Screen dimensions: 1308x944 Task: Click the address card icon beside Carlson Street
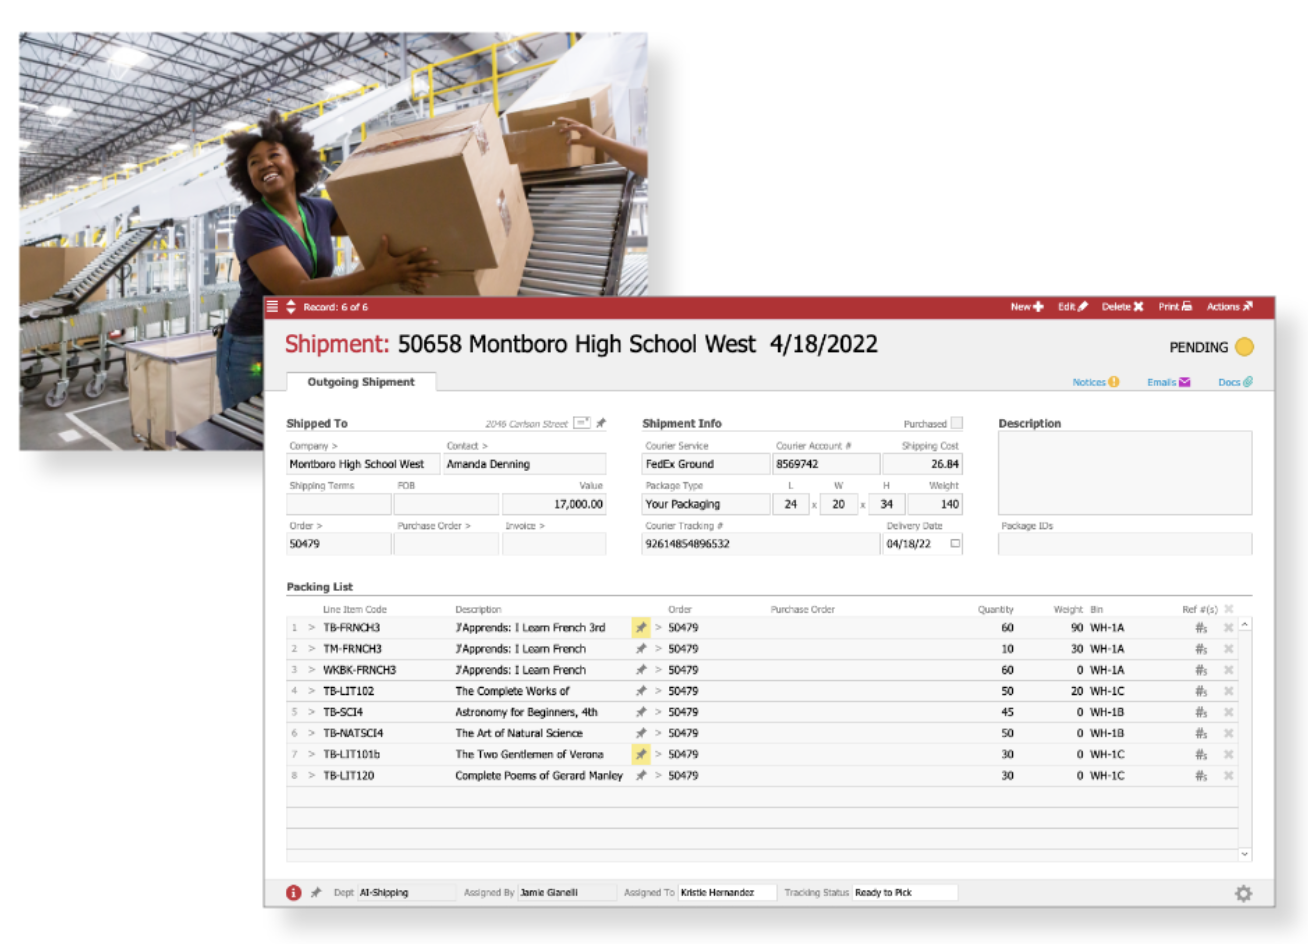click(581, 424)
